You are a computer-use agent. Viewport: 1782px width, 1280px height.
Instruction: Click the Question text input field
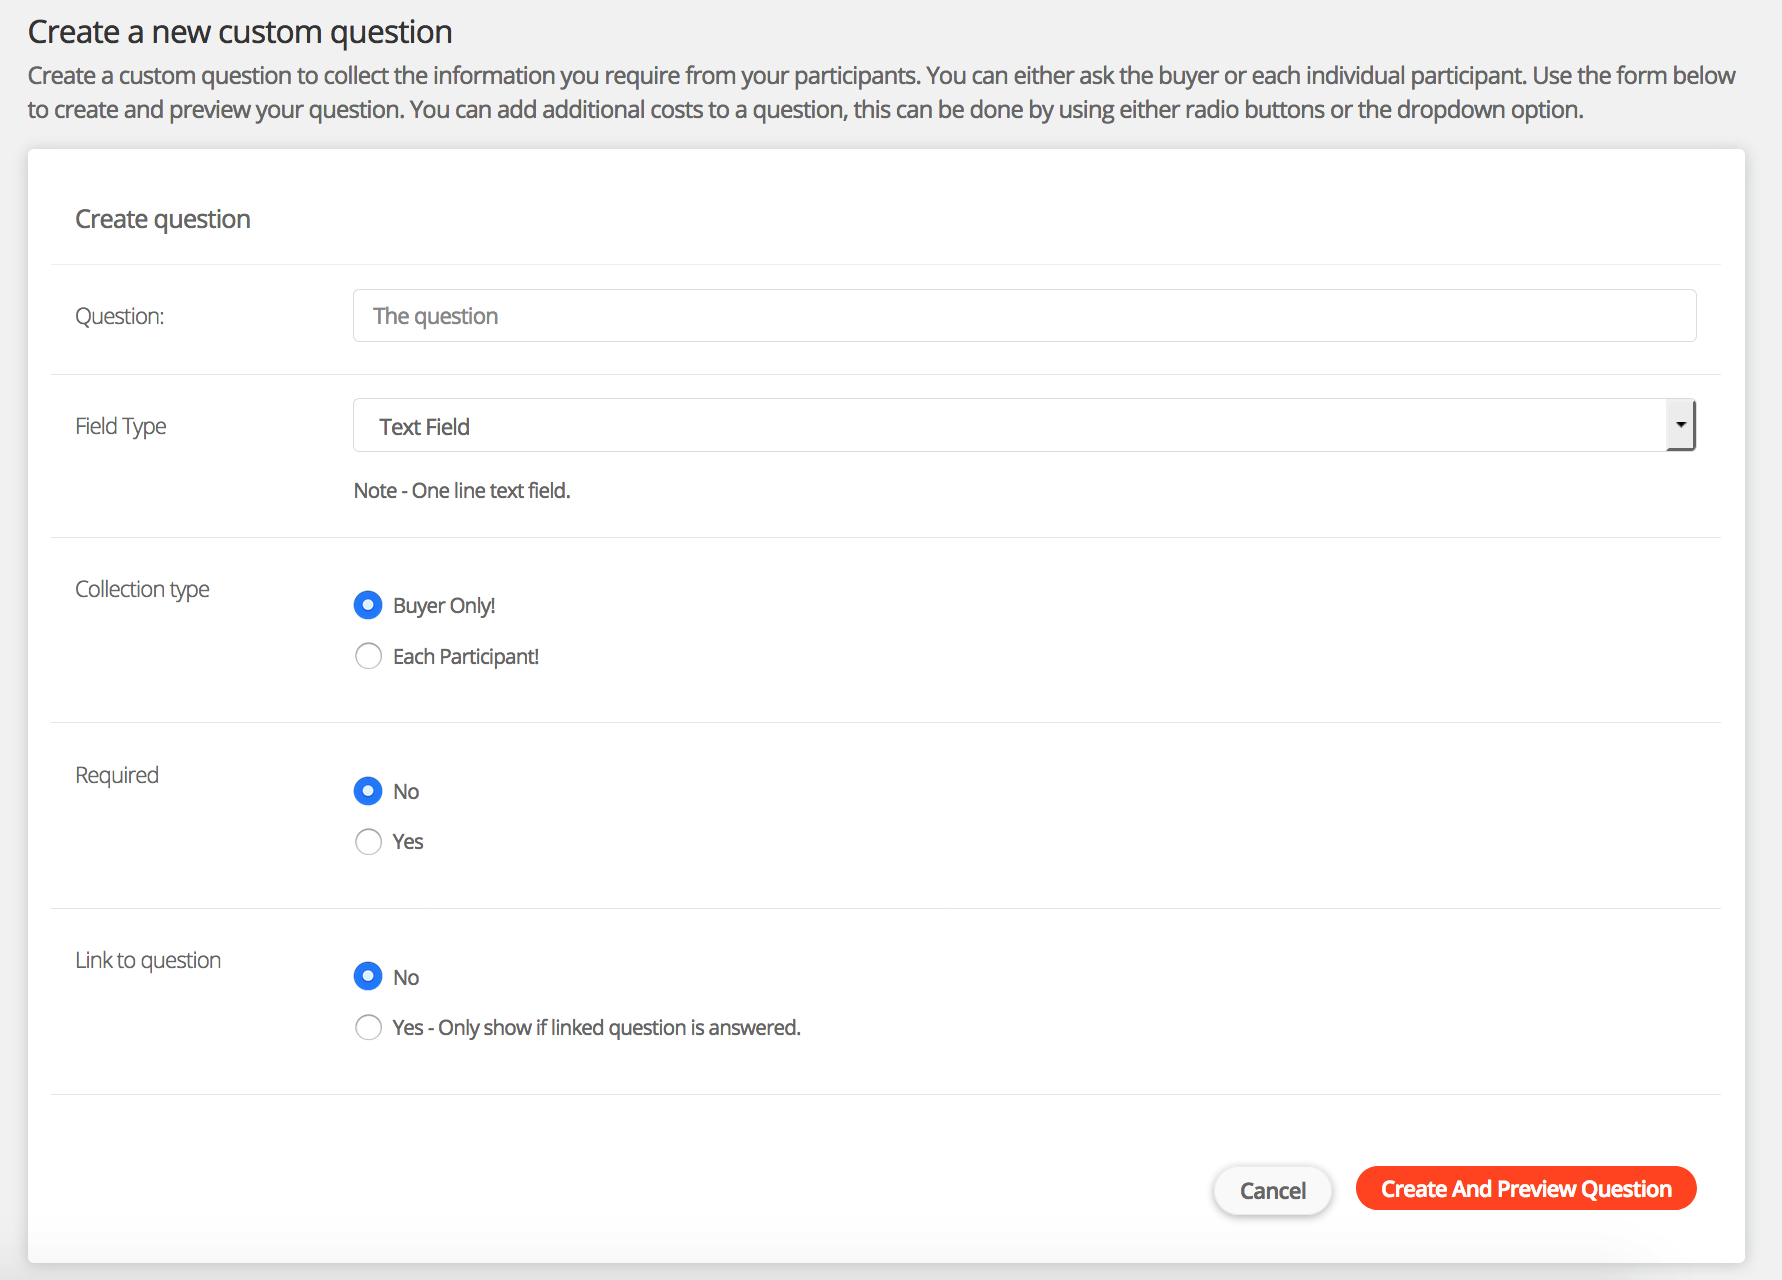tap(1024, 316)
